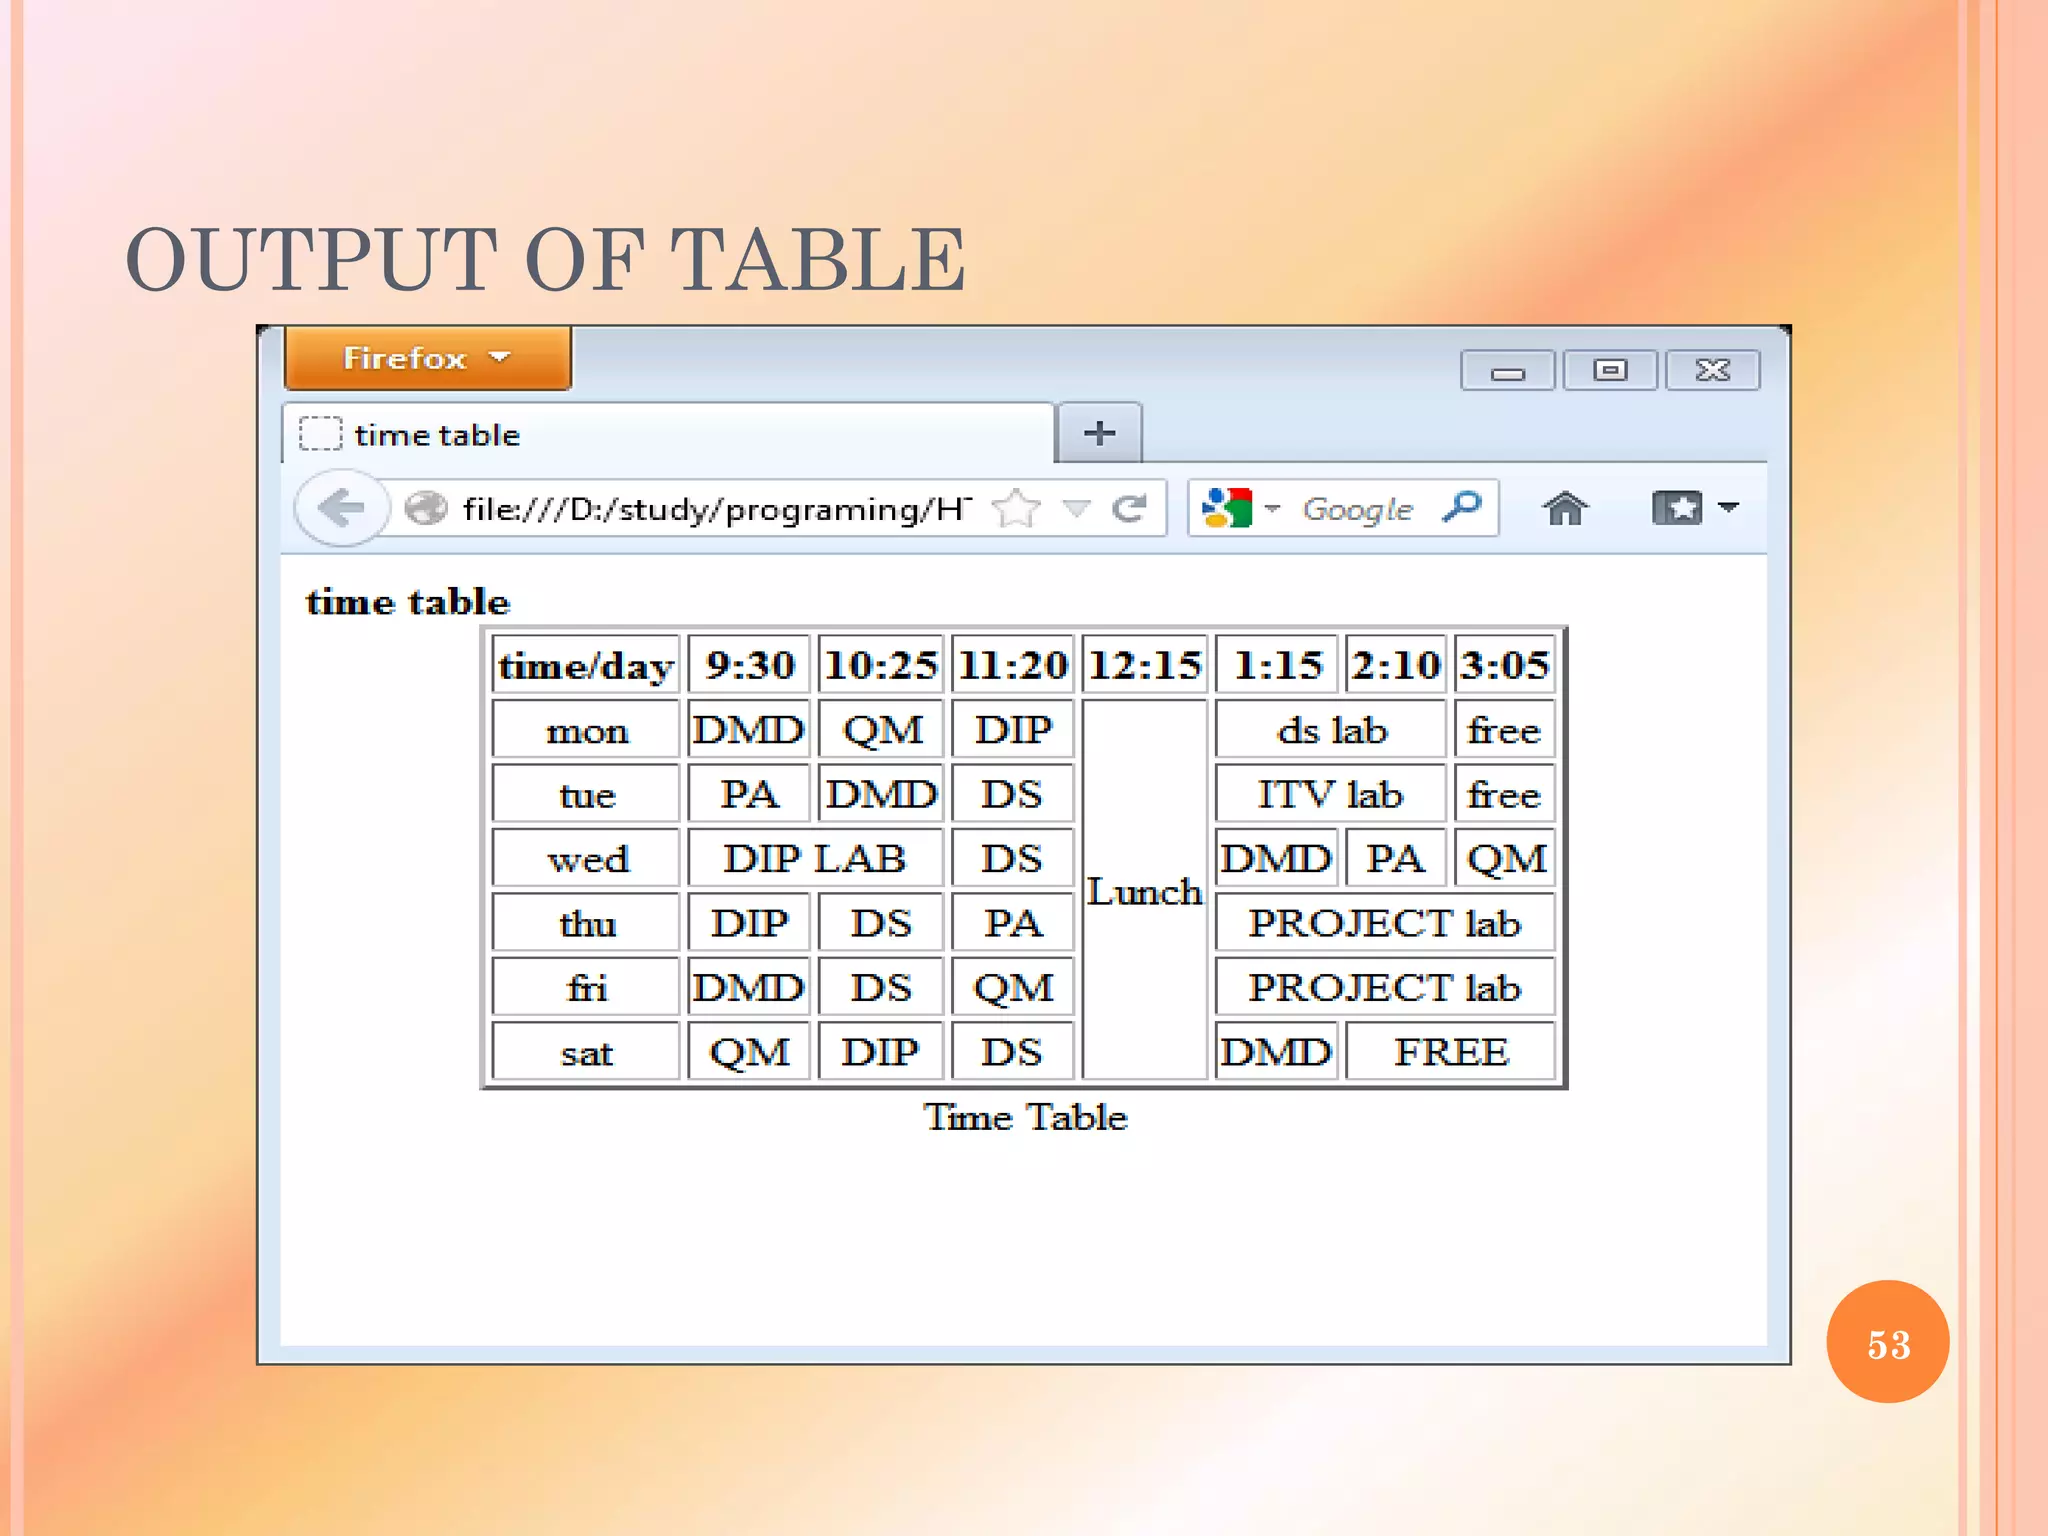Click the 'tue' row label
Screen dimensions: 2048x1536
pos(586,795)
